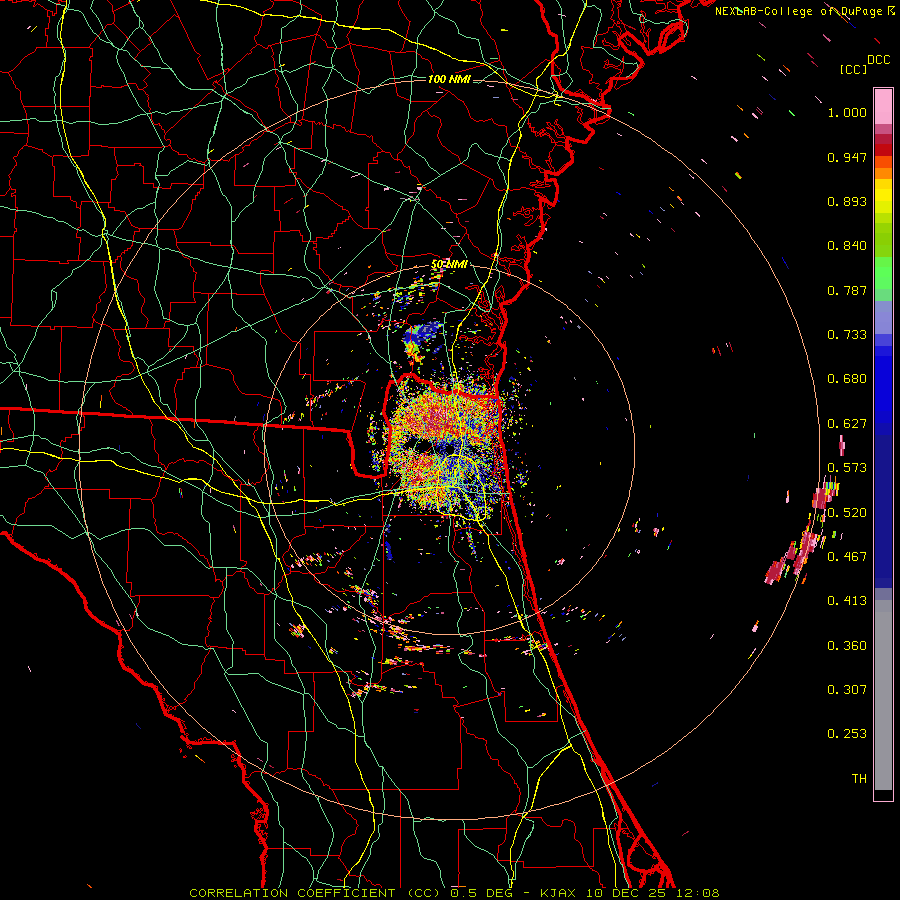Select the 1.000 legend value
The width and height of the screenshot is (900, 900).
[847, 112]
